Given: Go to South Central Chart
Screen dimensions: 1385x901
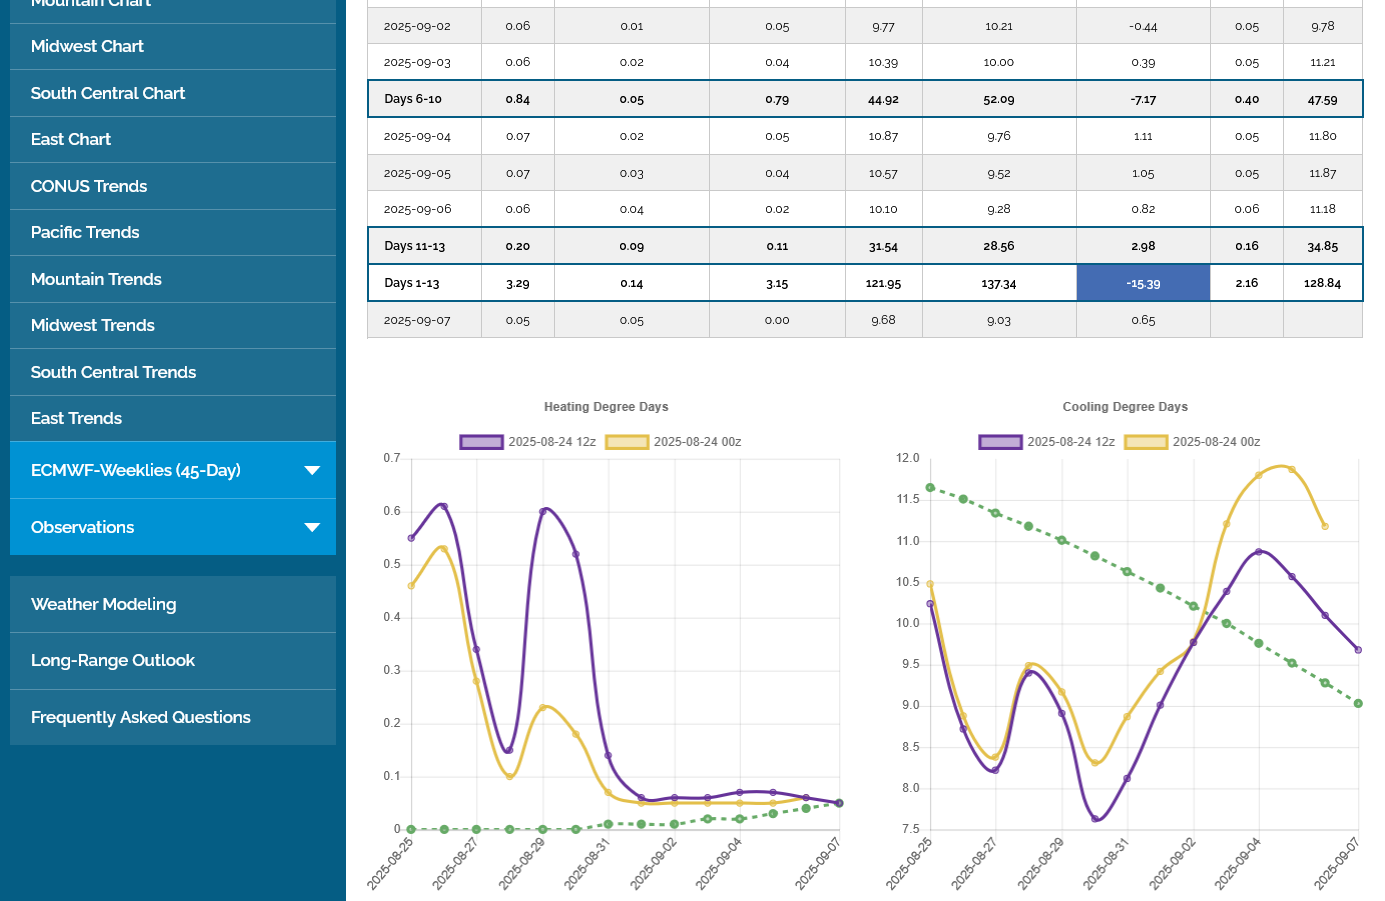Looking at the screenshot, I should [108, 93].
